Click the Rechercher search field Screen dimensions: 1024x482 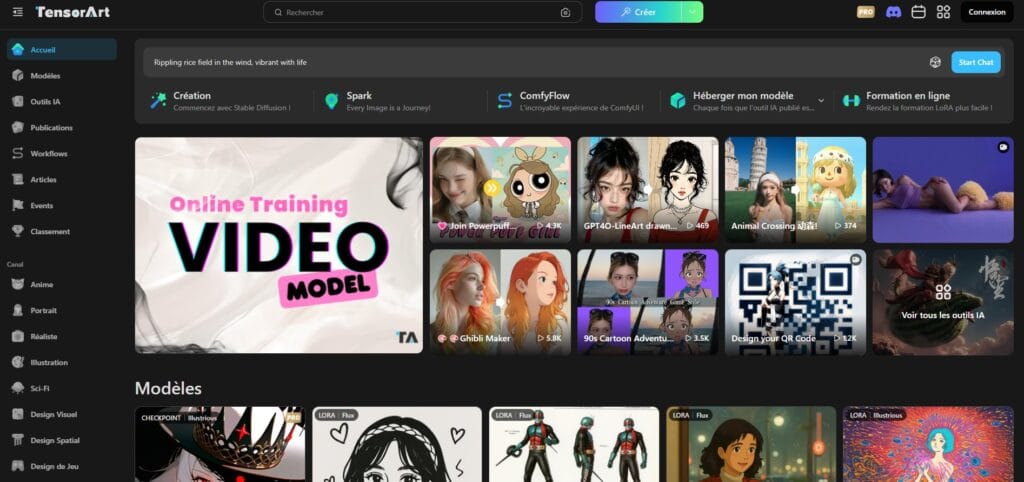coord(423,12)
